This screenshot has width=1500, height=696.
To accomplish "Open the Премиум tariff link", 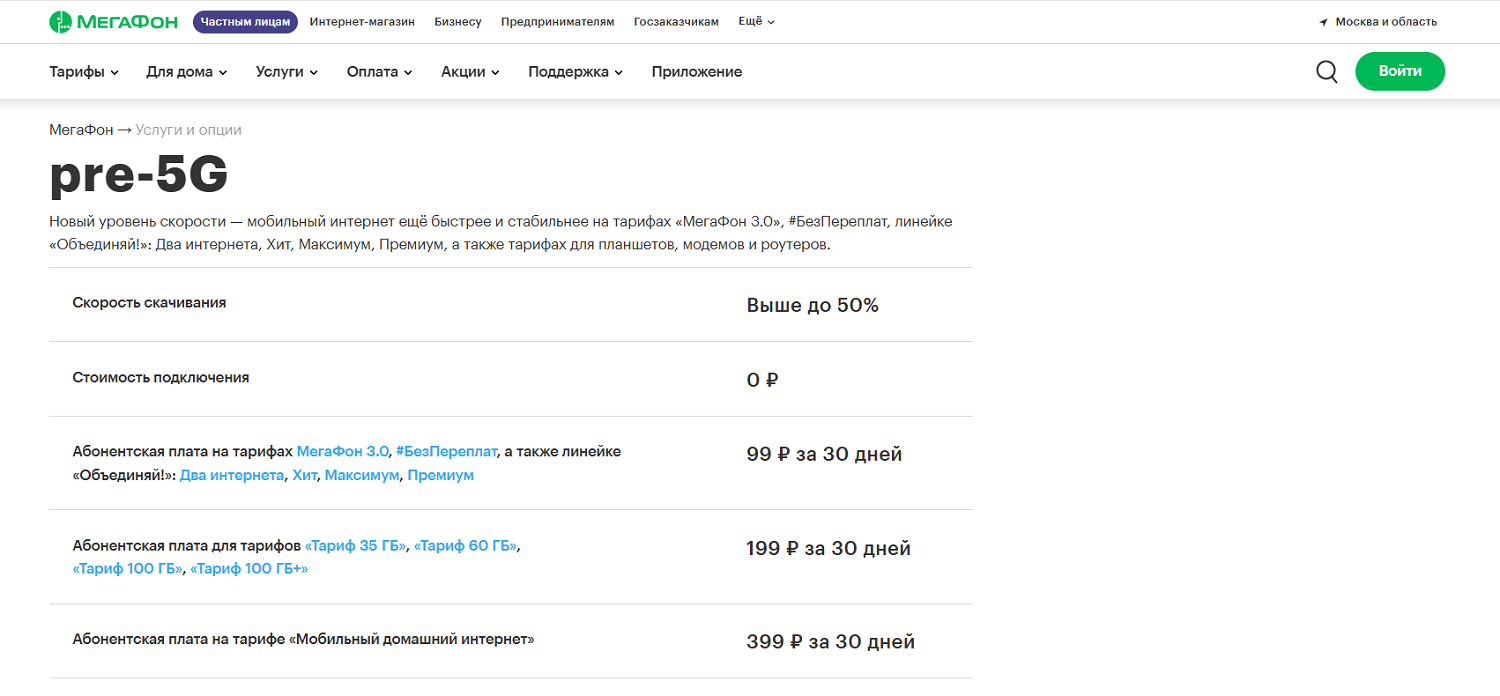I will [x=441, y=476].
